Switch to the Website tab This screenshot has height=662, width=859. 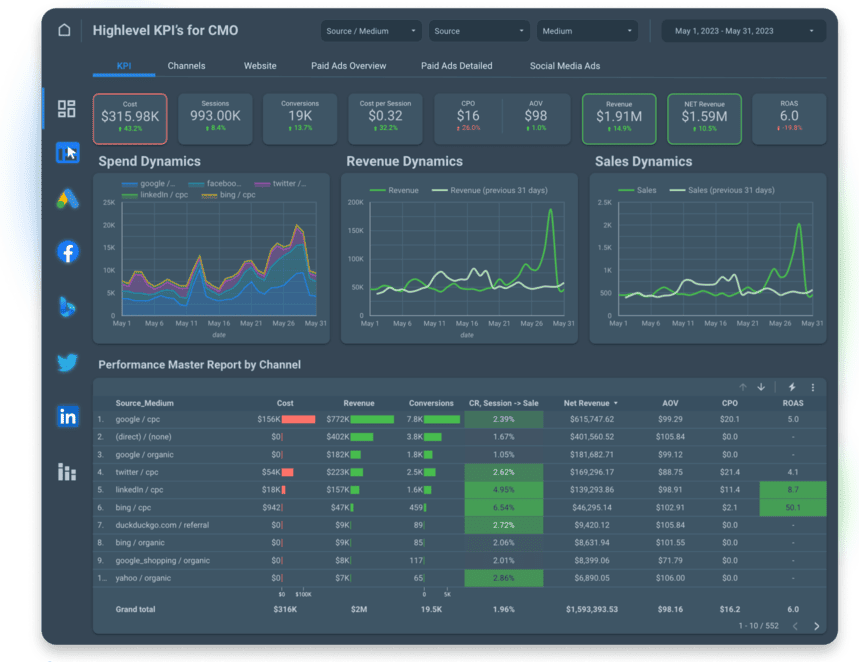pyautogui.click(x=260, y=66)
